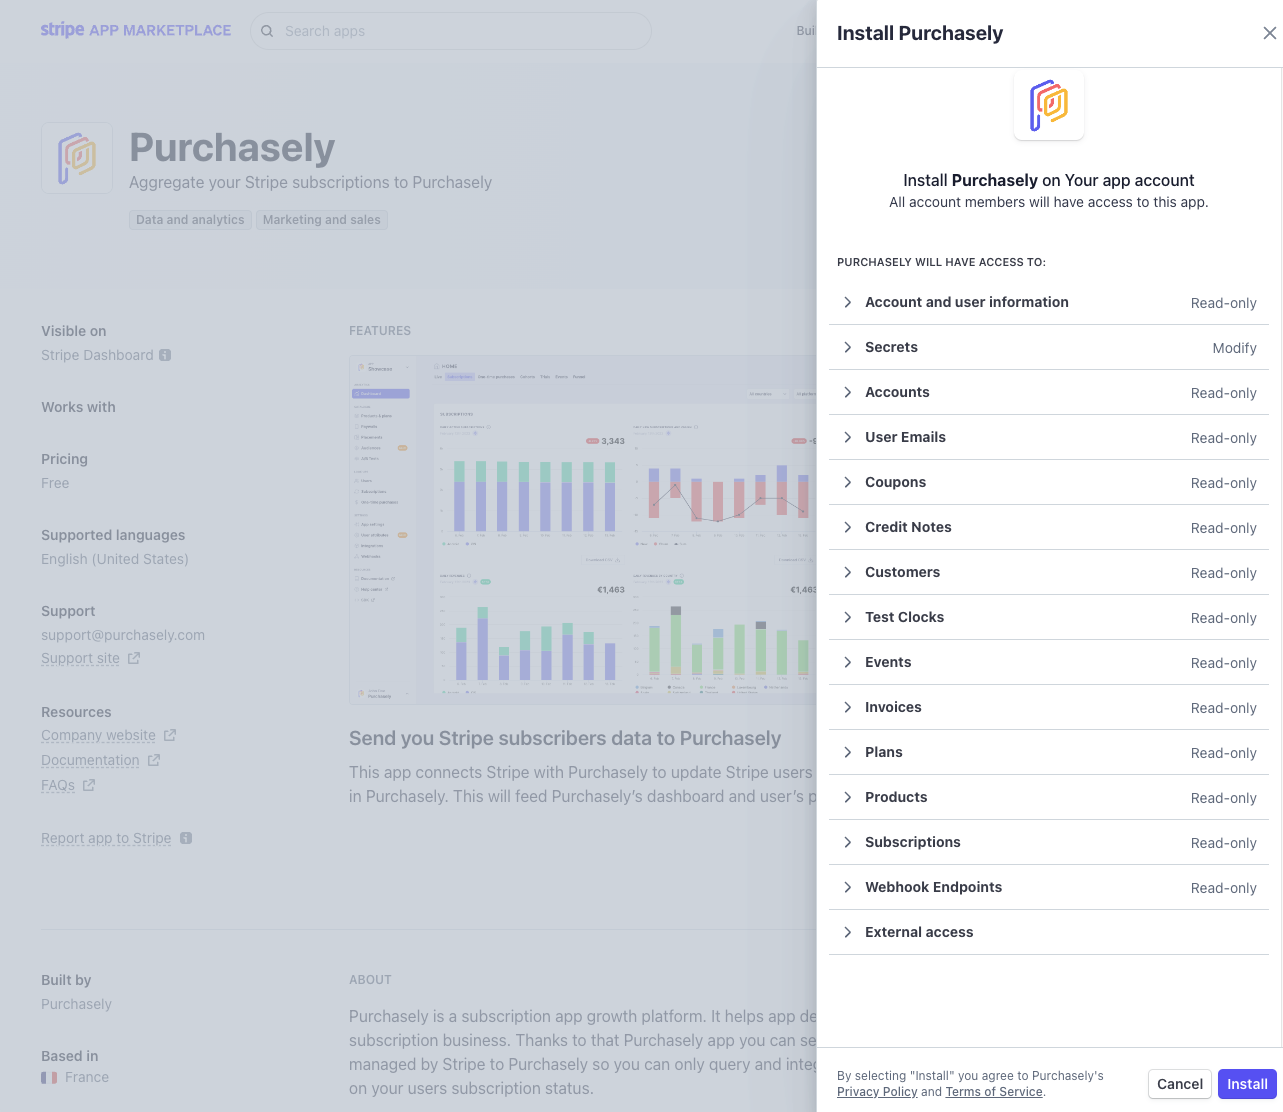Click the features dashboard screenshot thumbnail

point(583,530)
